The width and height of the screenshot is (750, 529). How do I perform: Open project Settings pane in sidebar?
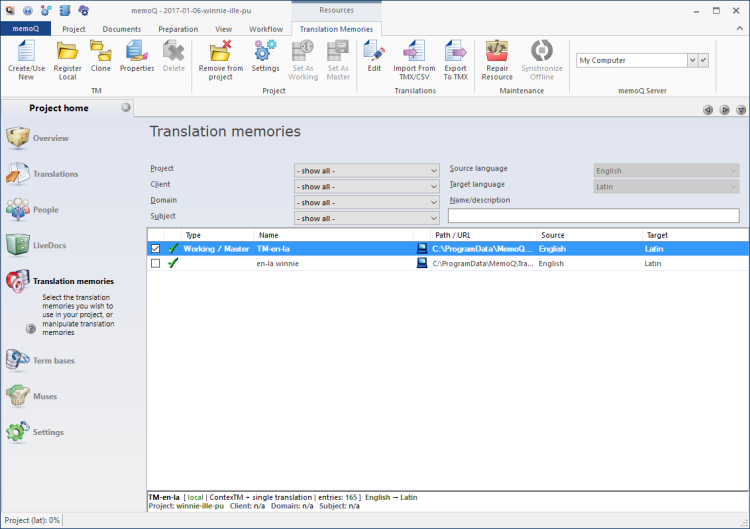point(34,432)
